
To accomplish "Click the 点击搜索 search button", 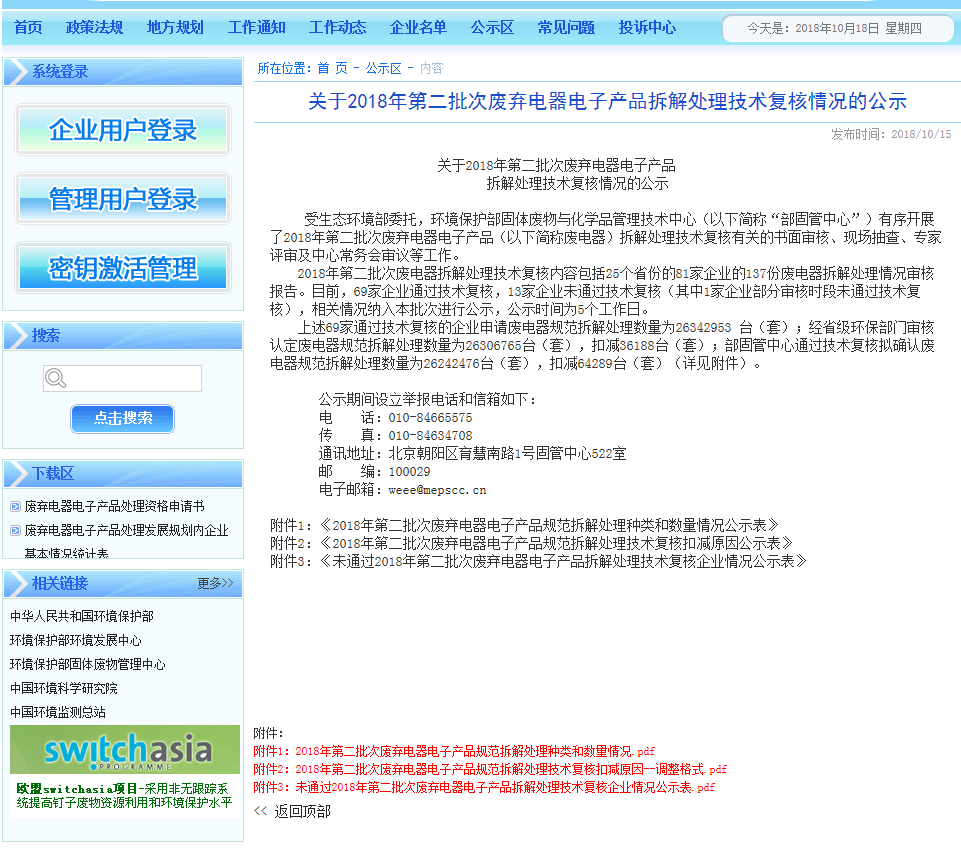I will tap(122, 418).
